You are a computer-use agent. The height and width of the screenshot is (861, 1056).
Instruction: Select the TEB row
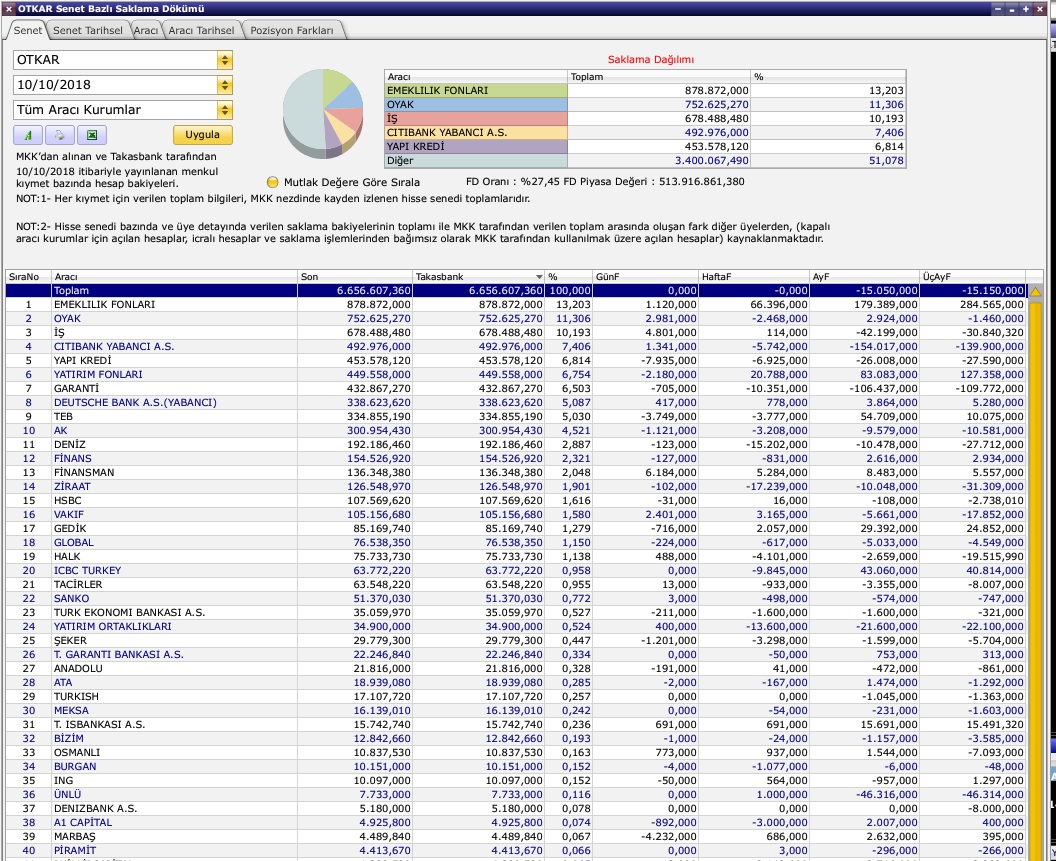click(x=515, y=416)
